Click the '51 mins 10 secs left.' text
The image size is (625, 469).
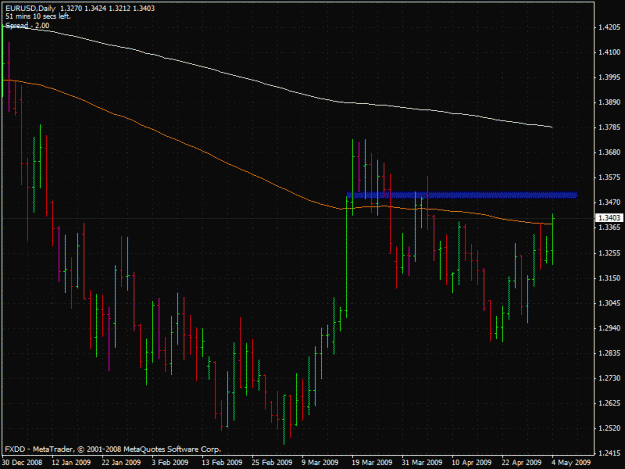click(38, 16)
